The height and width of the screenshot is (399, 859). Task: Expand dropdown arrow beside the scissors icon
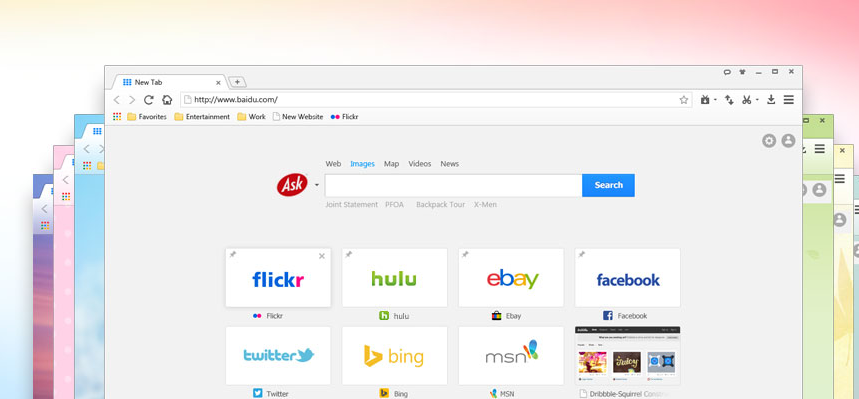757,100
